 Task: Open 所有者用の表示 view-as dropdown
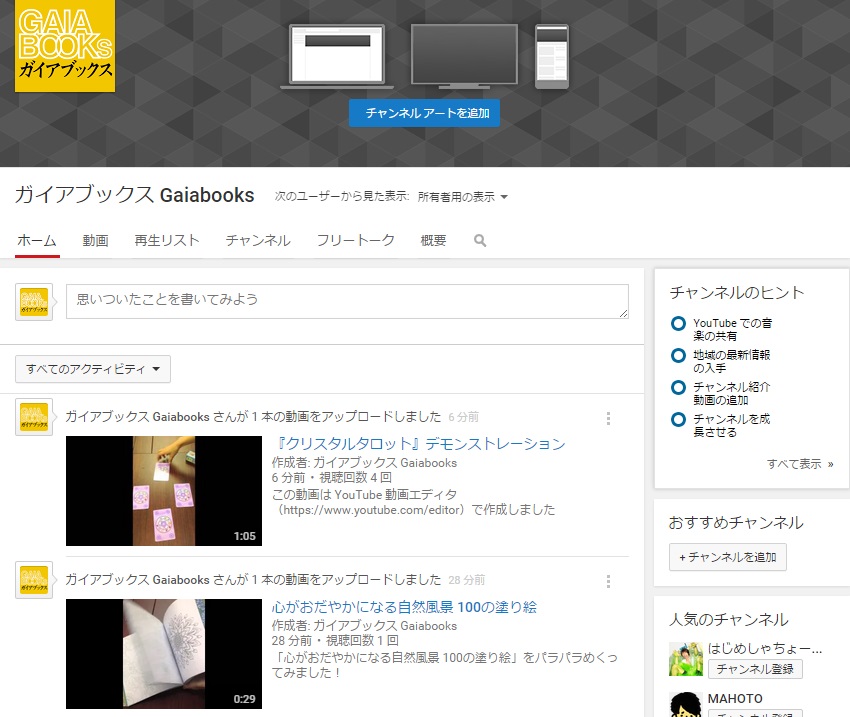point(463,197)
